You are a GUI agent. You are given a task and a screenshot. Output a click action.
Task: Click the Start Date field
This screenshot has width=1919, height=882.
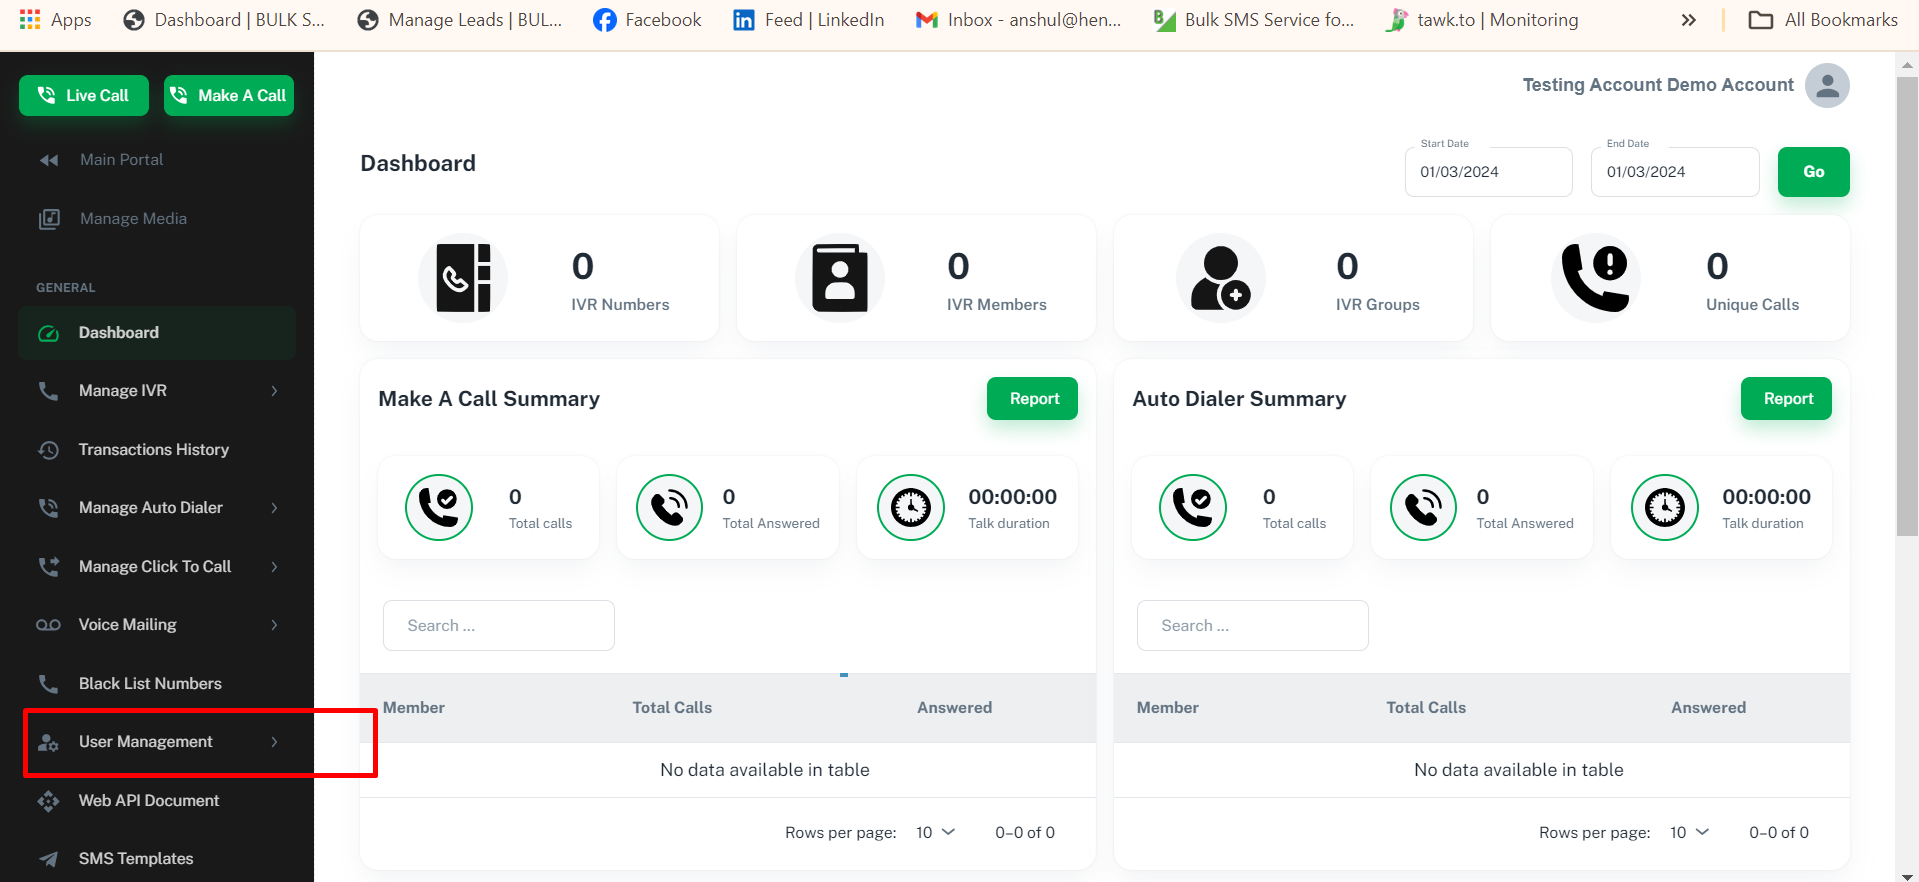click(1488, 172)
